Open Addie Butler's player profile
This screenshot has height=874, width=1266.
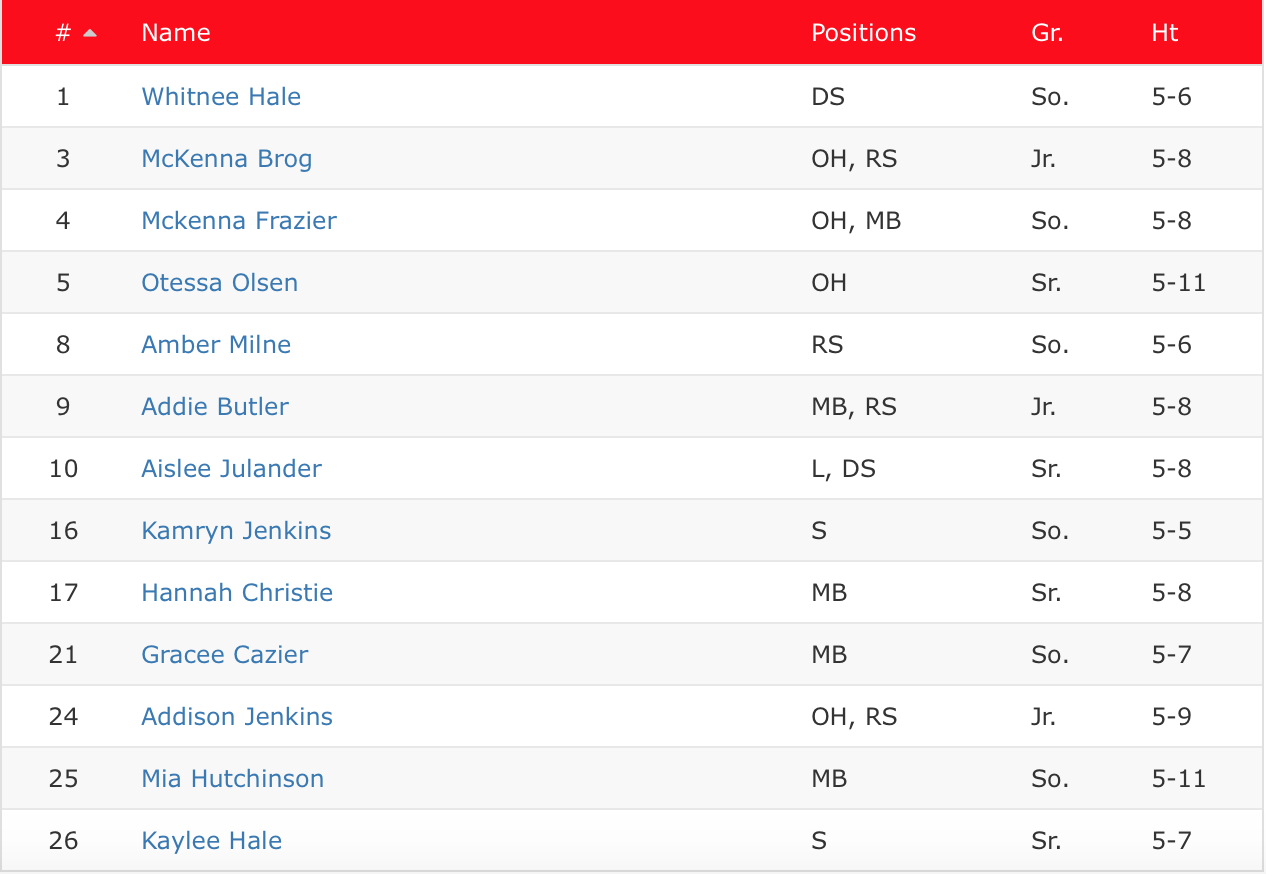point(215,407)
